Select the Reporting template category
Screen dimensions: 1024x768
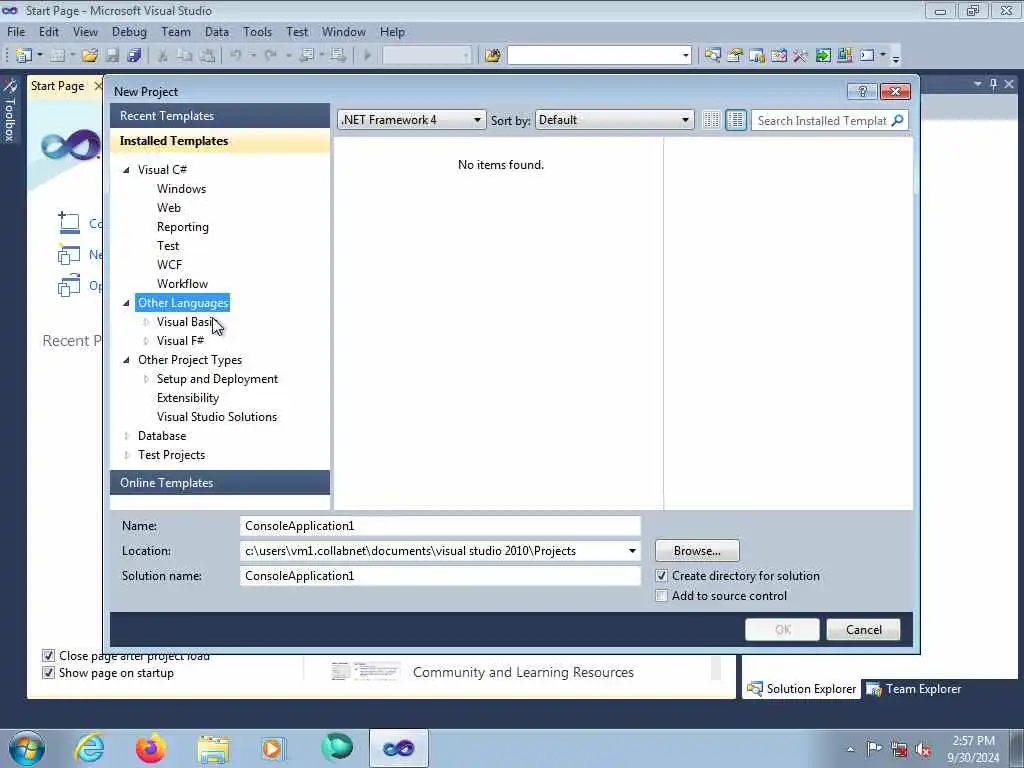tap(183, 227)
